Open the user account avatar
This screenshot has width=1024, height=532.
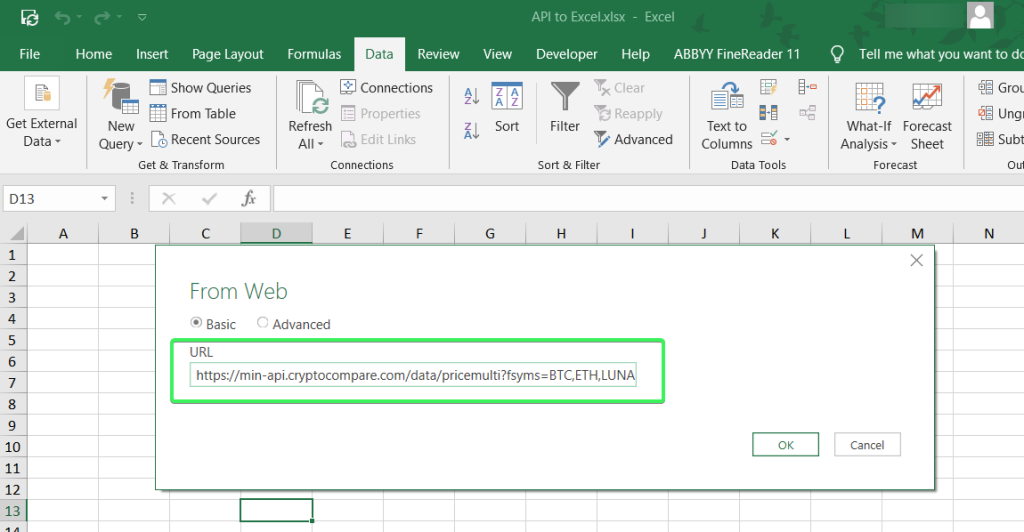(980, 16)
